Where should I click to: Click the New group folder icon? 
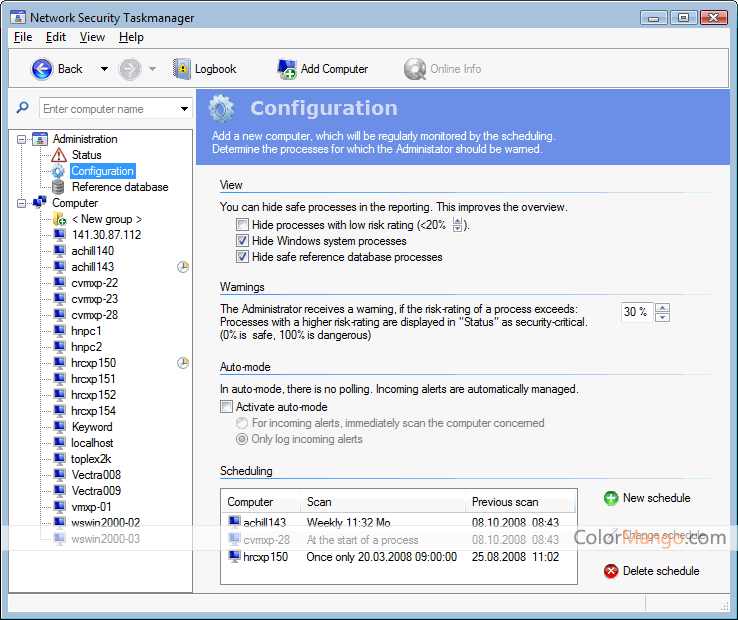coord(59,219)
